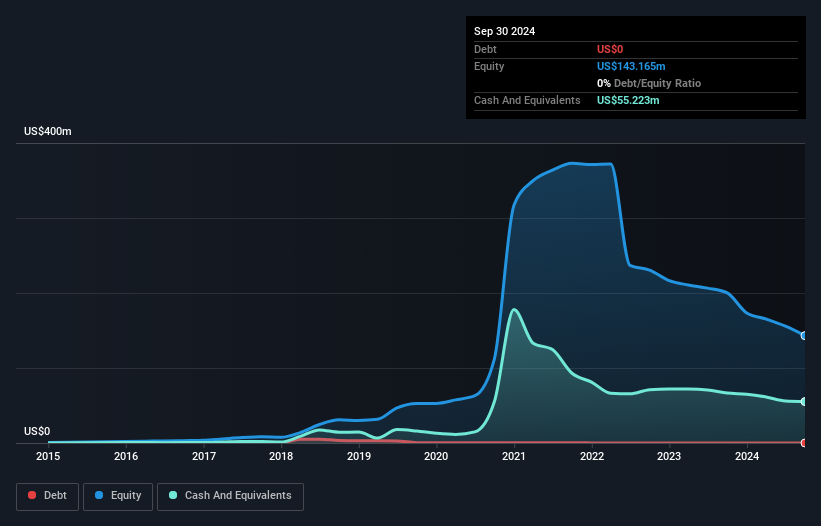Select the 2016 x-axis label
This screenshot has height=526, width=821.
coord(126,456)
